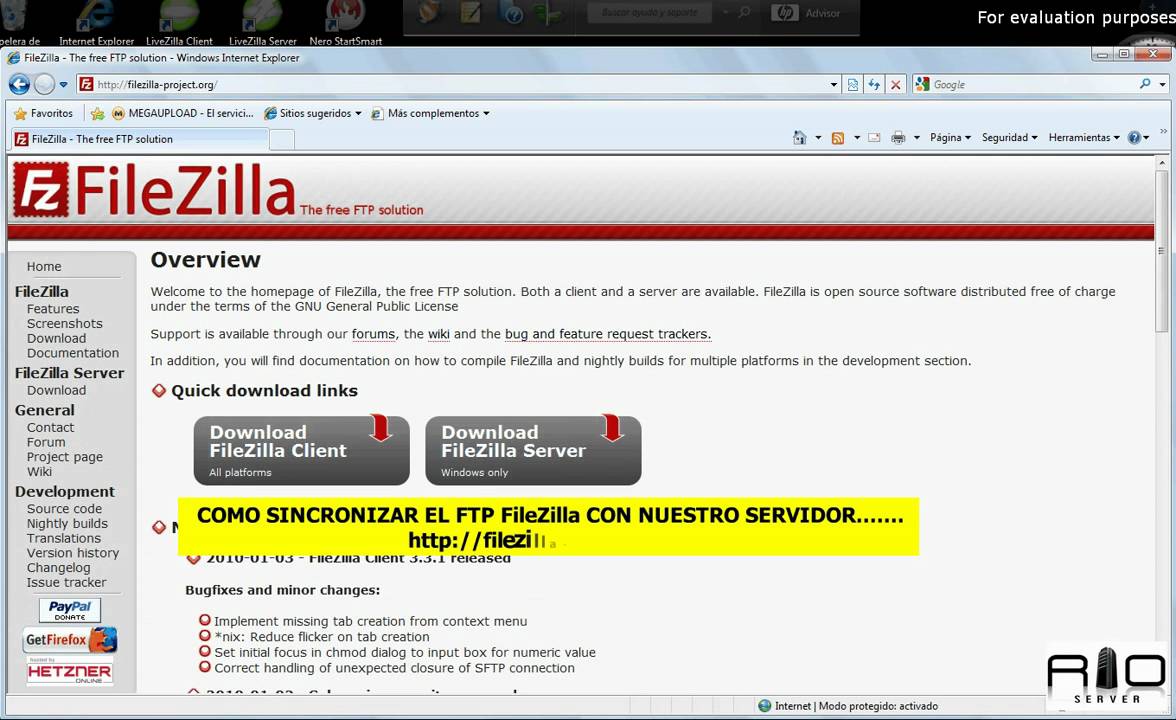Click the page vertical scrollbar thumb
Viewport: 1176px width, 720px height.
[1162, 250]
